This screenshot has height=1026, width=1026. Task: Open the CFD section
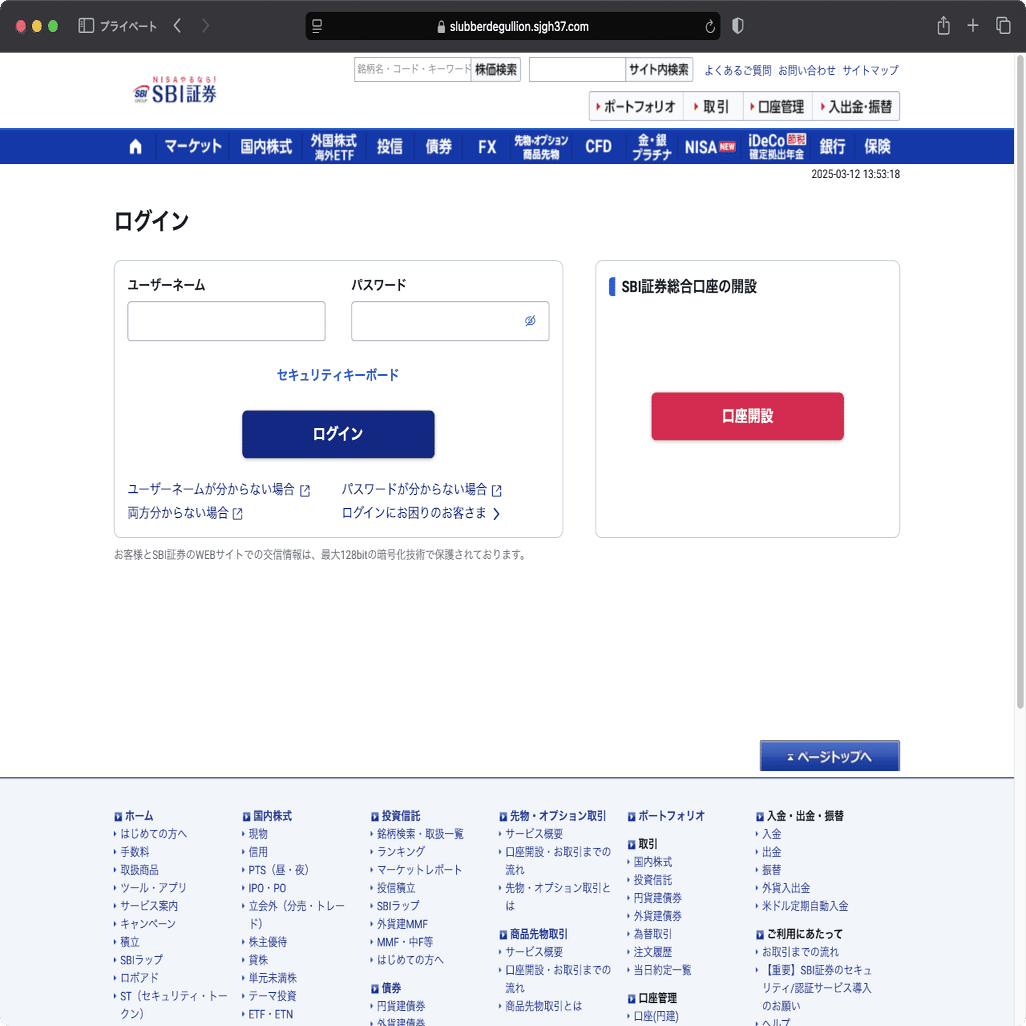[x=598, y=146]
